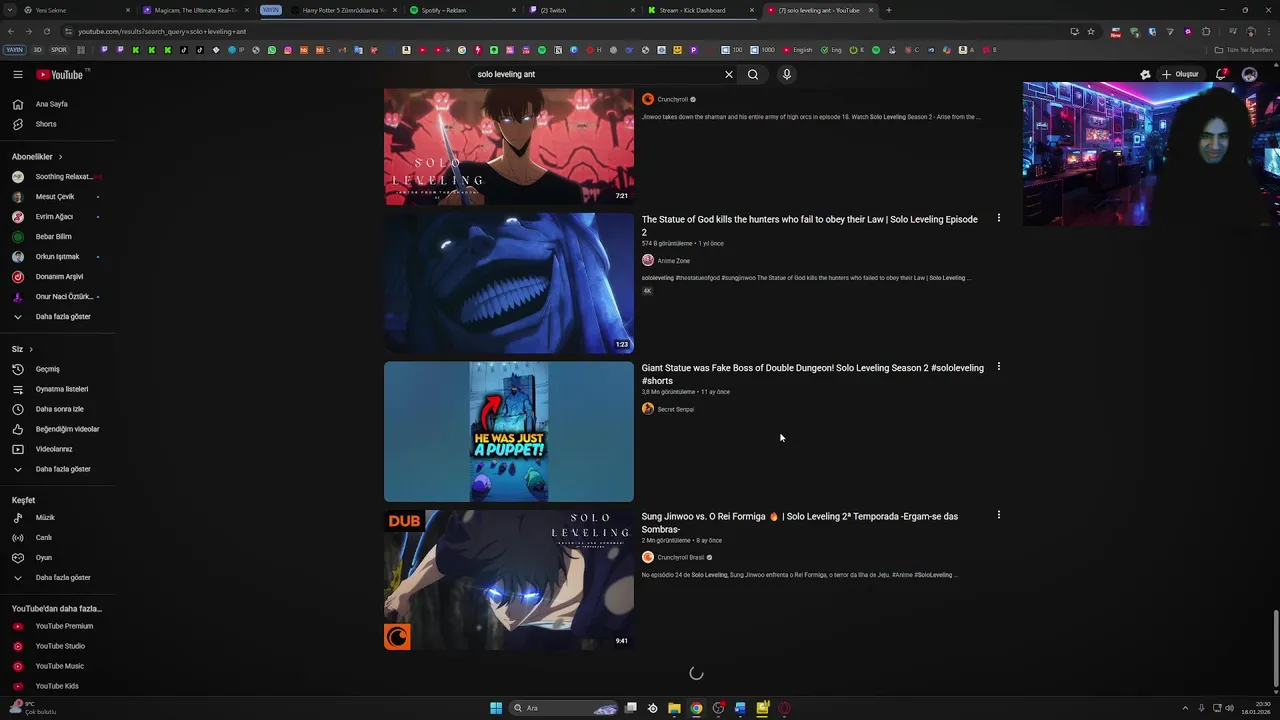Image resolution: width=1280 pixels, height=720 pixels.
Task: Switch to Stream - Kick Dashboard tab
Action: pos(700,10)
